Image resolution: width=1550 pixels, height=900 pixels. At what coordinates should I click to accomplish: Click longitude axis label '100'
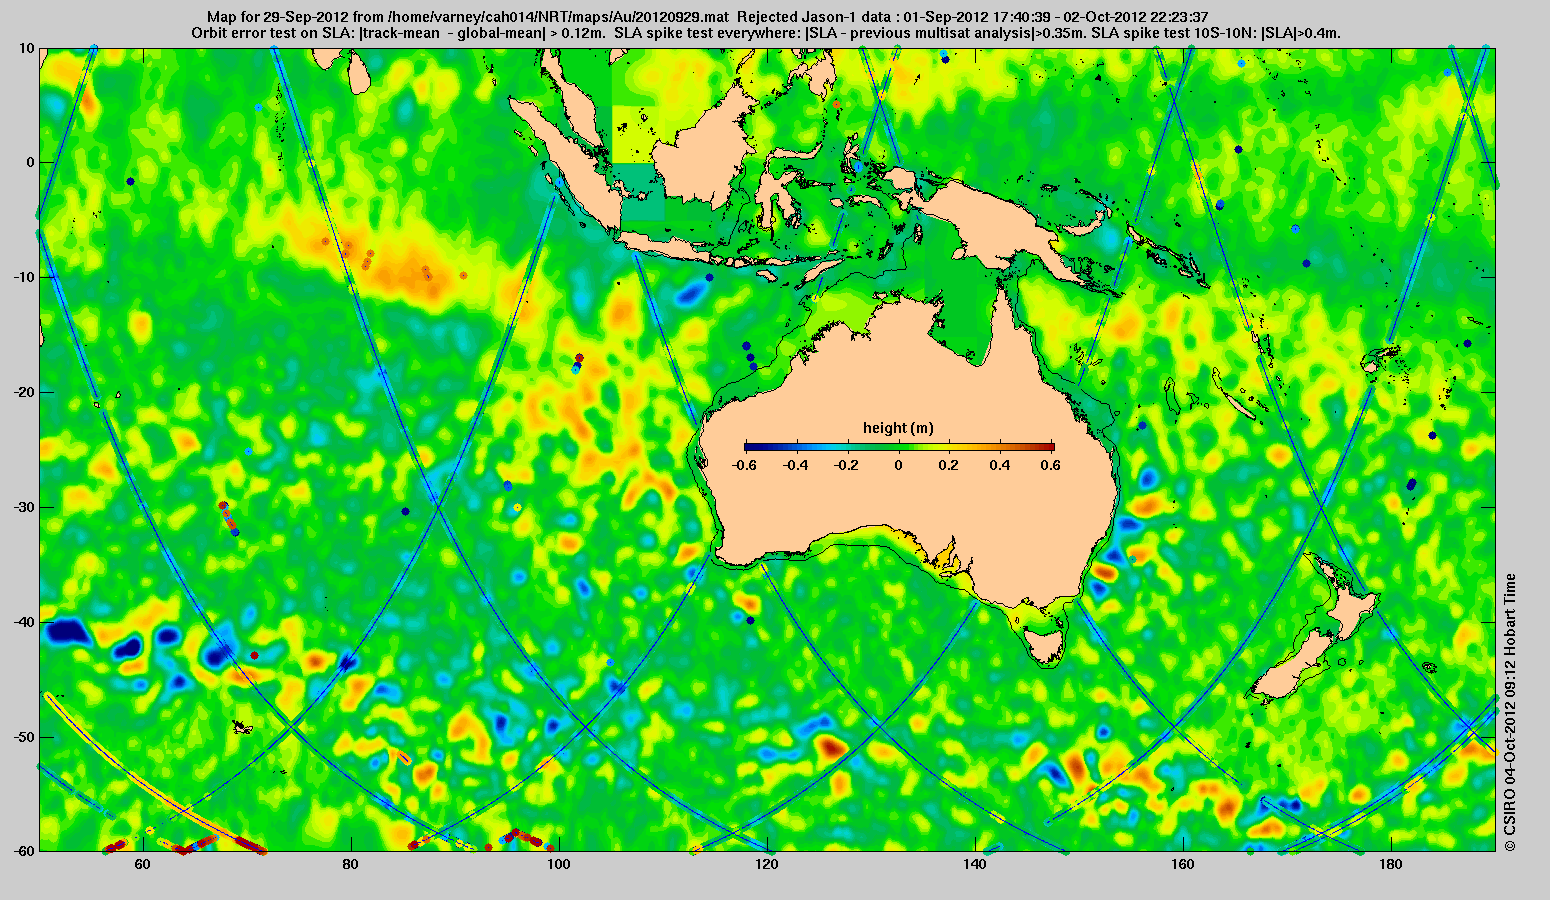tap(558, 864)
